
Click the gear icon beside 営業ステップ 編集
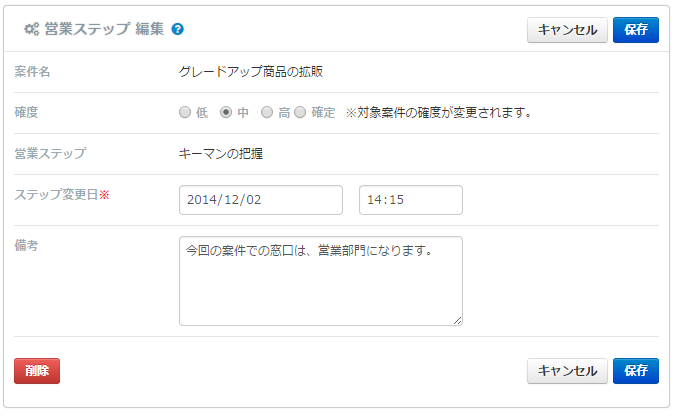tap(31, 29)
